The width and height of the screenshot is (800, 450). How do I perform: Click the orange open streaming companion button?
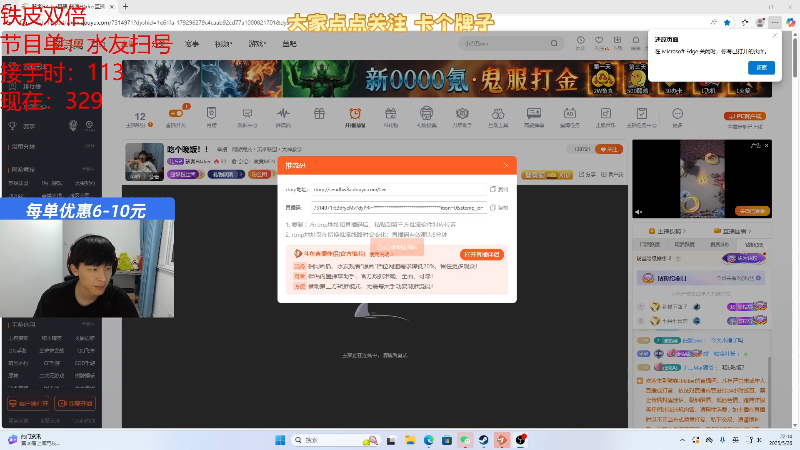coord(482,254)
